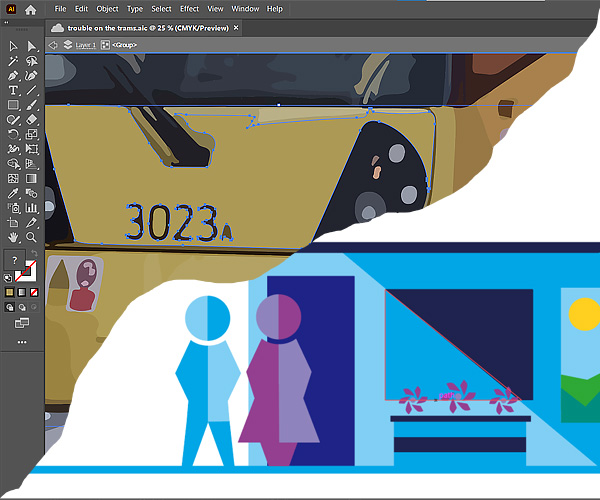Select the Zoom magnifier tool
The width and height of the screenshot is (600, 500).
coord(32,237)
